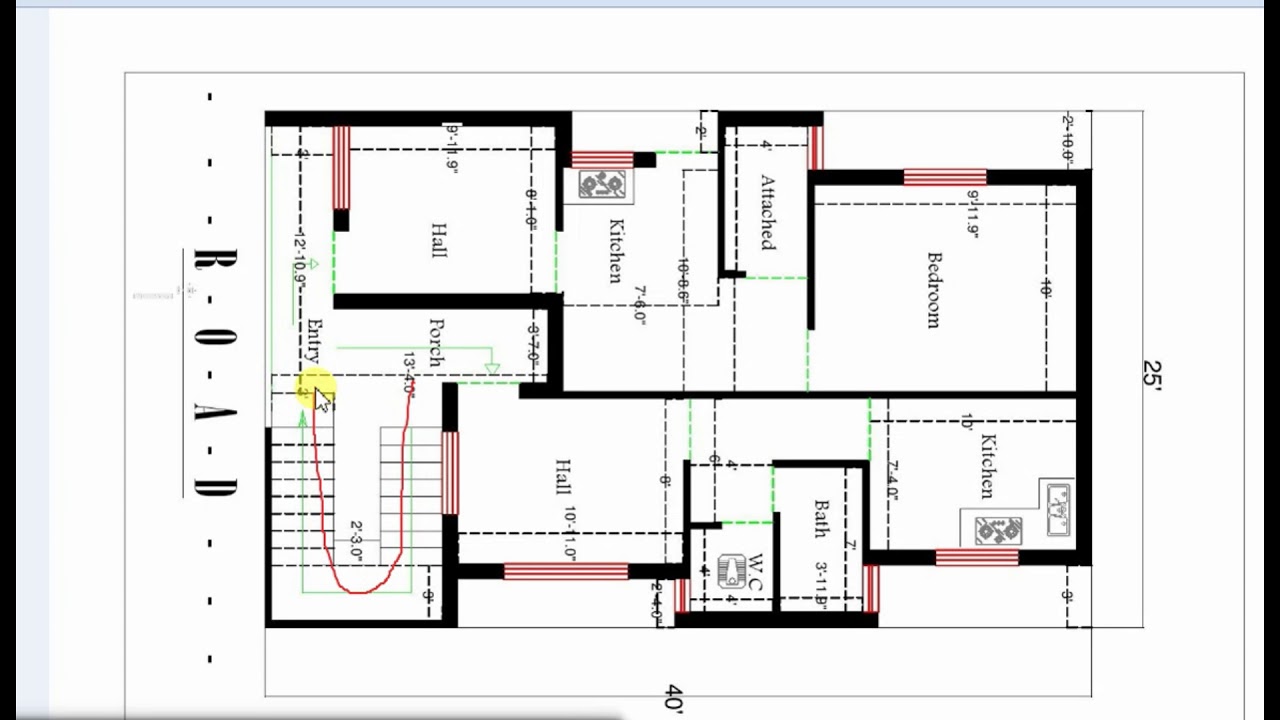Click the sink symbol in the Kitchen counter
This screenshot has width=1280, height=720.
(x=1057, y=508)
